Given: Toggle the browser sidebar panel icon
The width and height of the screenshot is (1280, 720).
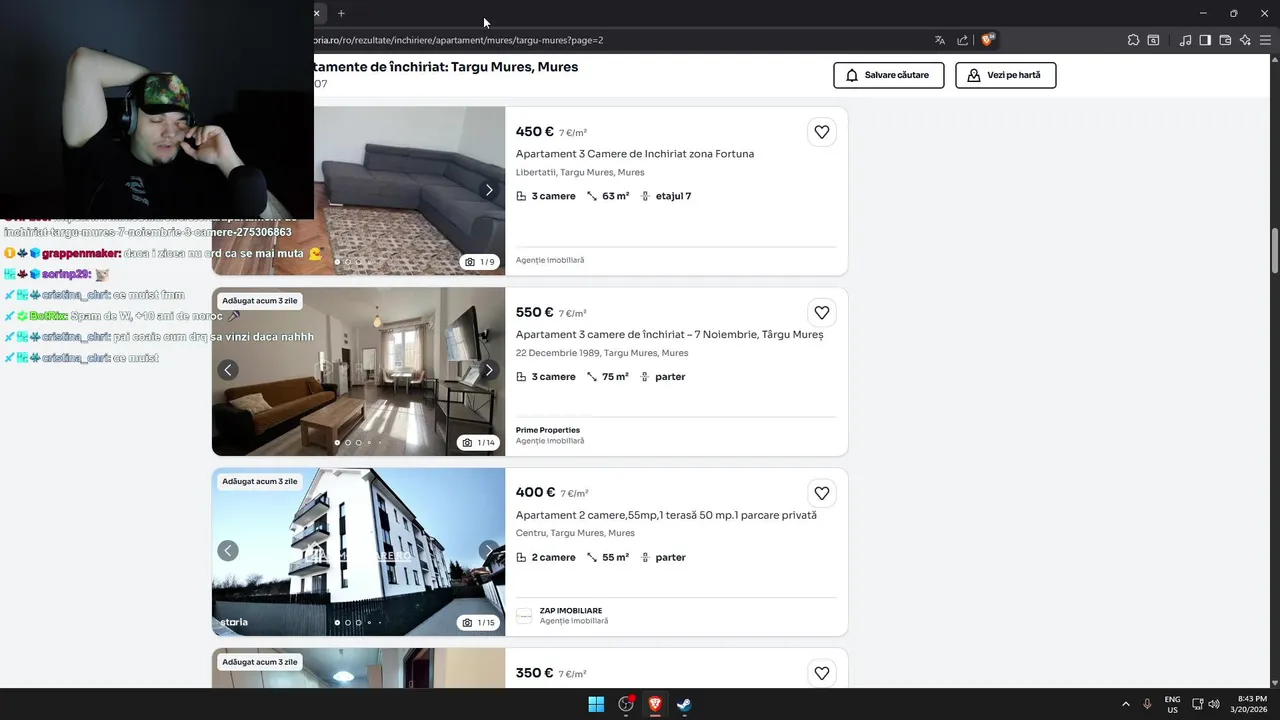Looking at the screenshot, I should coord(1205,40).
